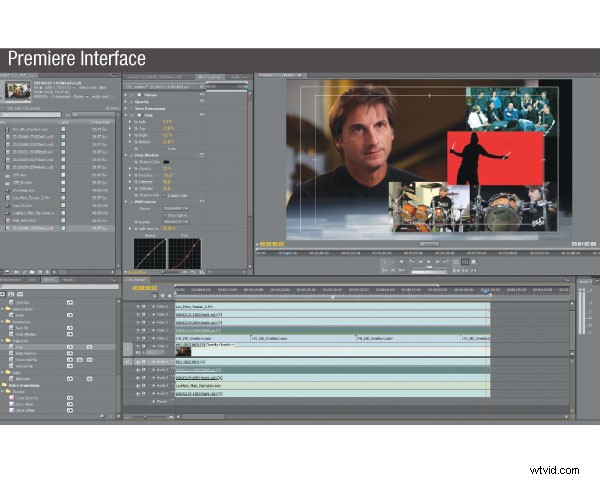
Task: Switch to the Info tab in the lower-left panel
Action: click(x=33, y=280)
